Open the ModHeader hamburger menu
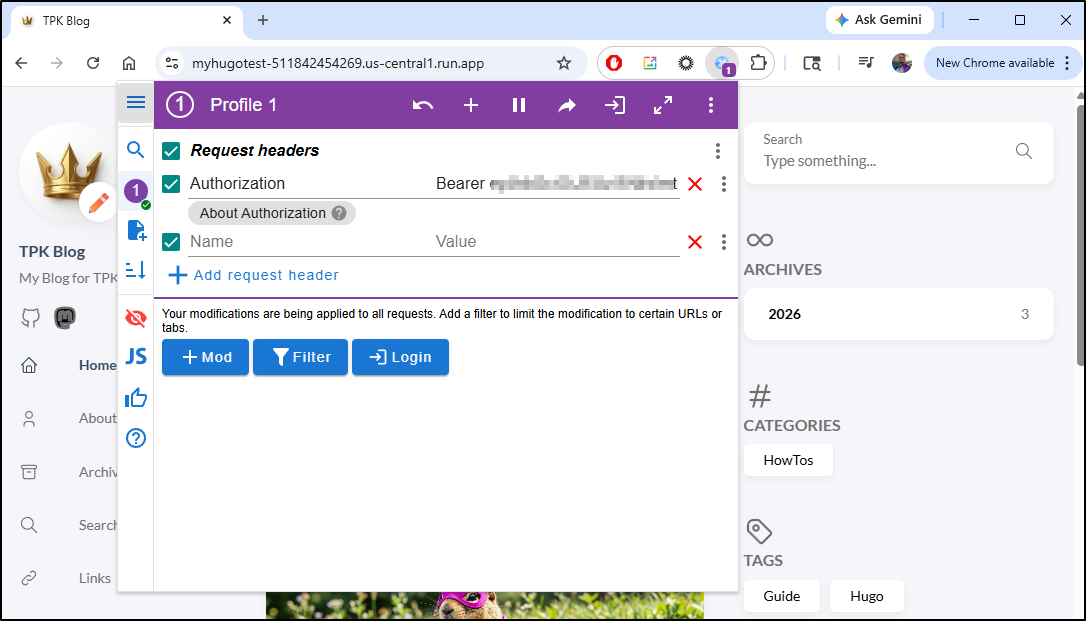 tap(136, 103)
